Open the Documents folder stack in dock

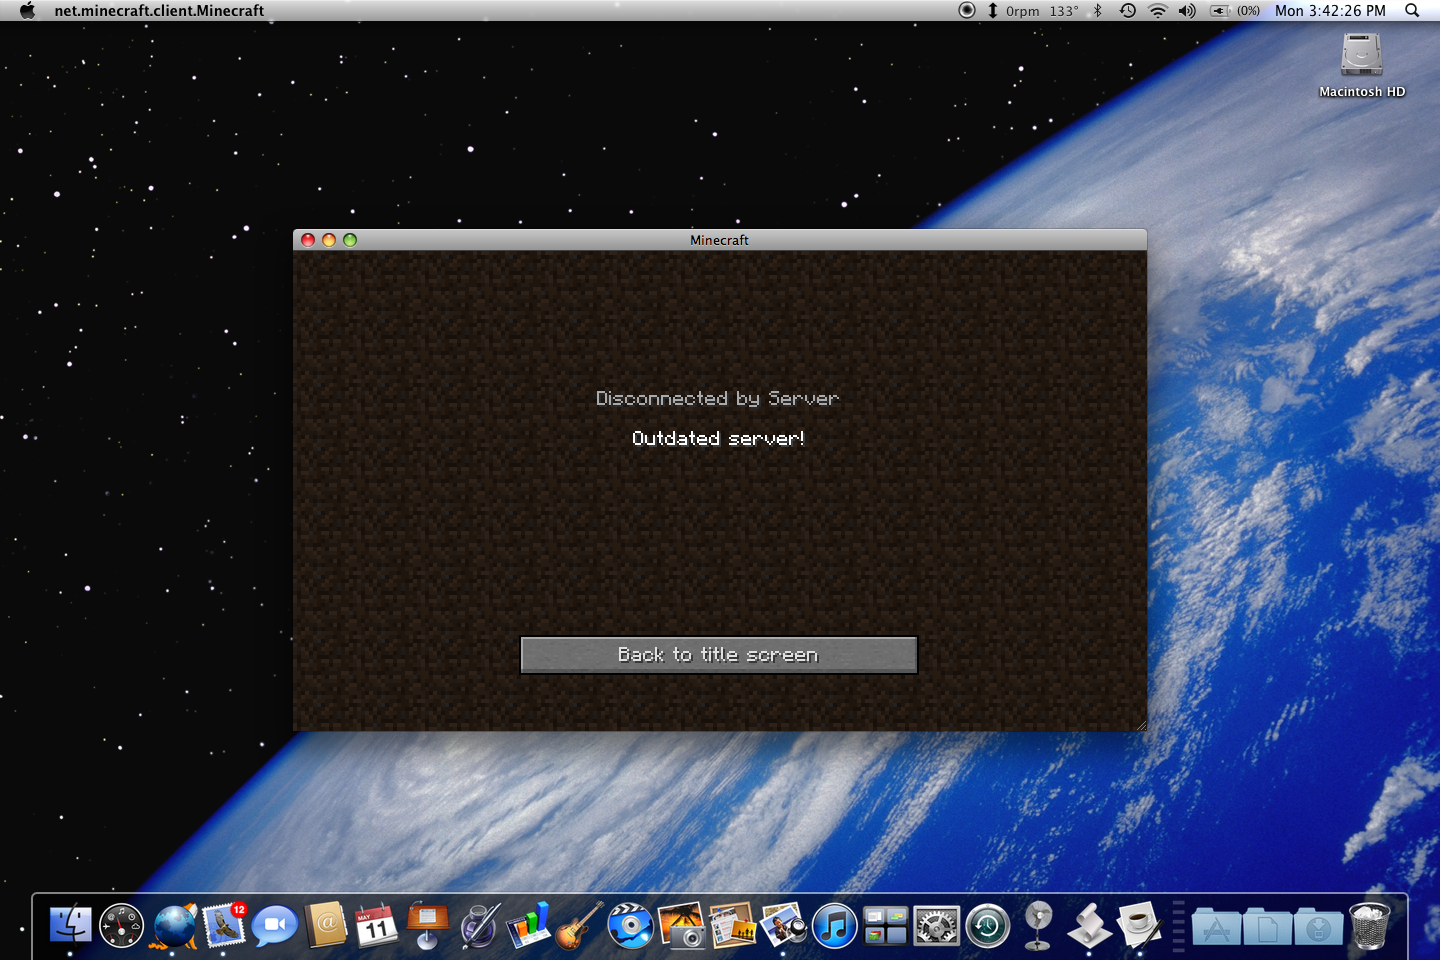[1267, 927]
